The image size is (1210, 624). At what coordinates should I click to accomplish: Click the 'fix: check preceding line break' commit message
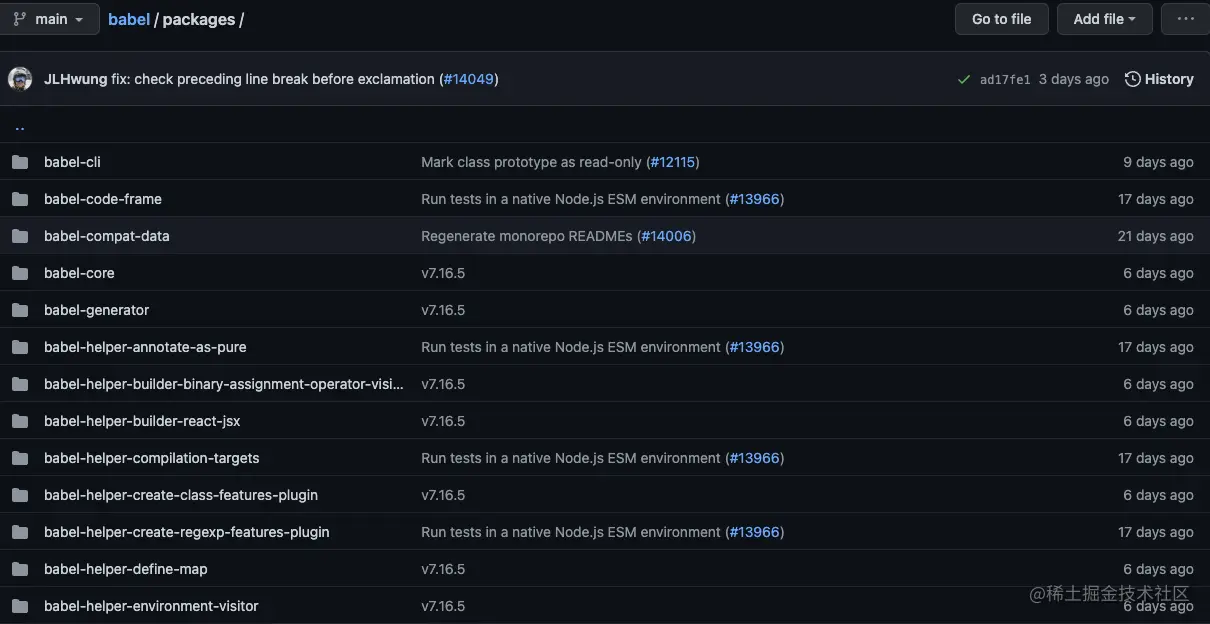pos(273,79)
